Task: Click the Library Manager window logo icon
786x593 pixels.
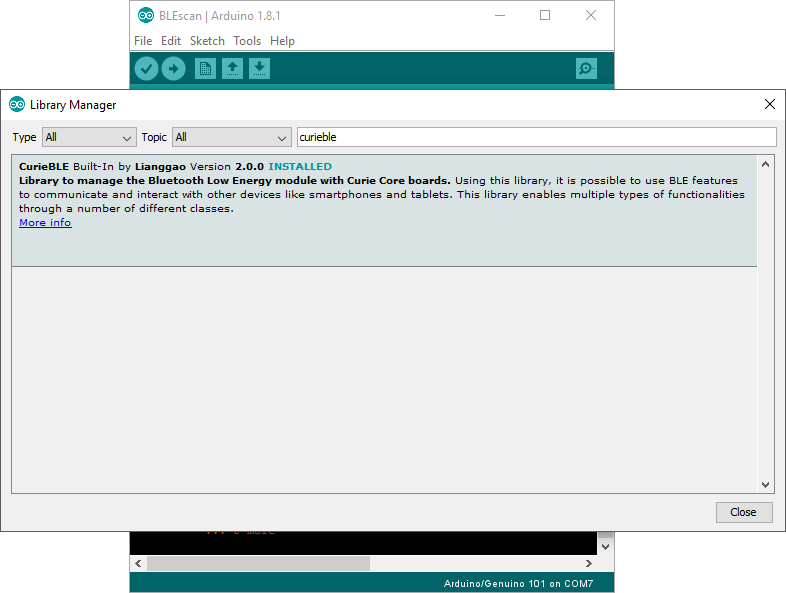Action: click(17, 104)
